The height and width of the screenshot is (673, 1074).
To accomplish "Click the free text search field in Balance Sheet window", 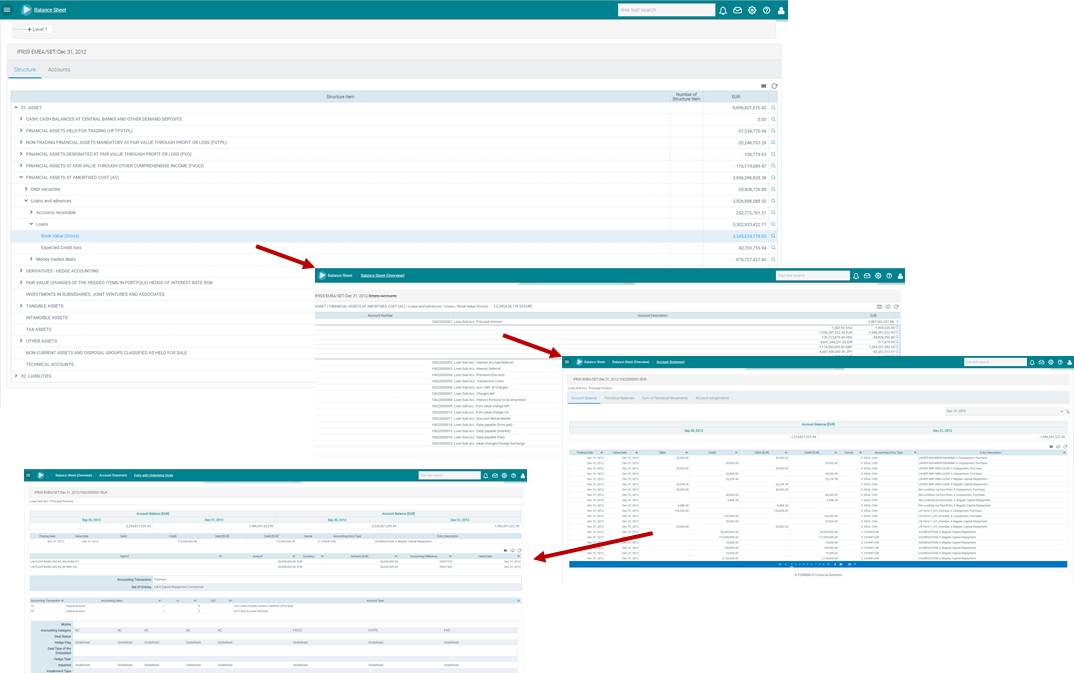I will pyautogui.click(x=666, y=10).
